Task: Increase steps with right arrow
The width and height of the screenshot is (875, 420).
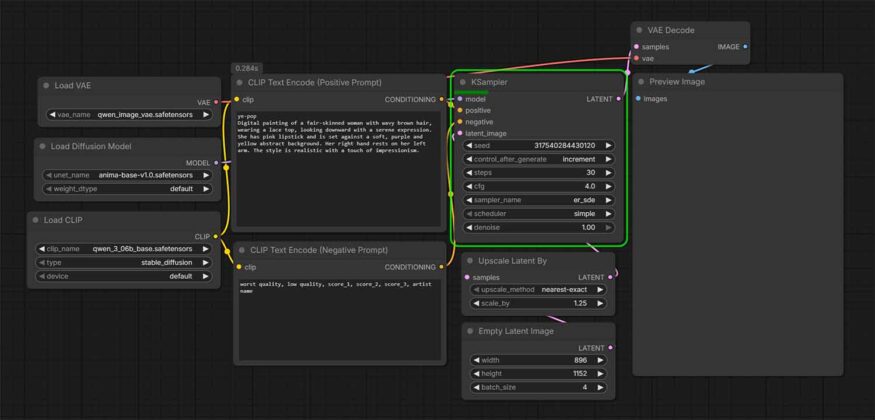Action: coord(608,173)
